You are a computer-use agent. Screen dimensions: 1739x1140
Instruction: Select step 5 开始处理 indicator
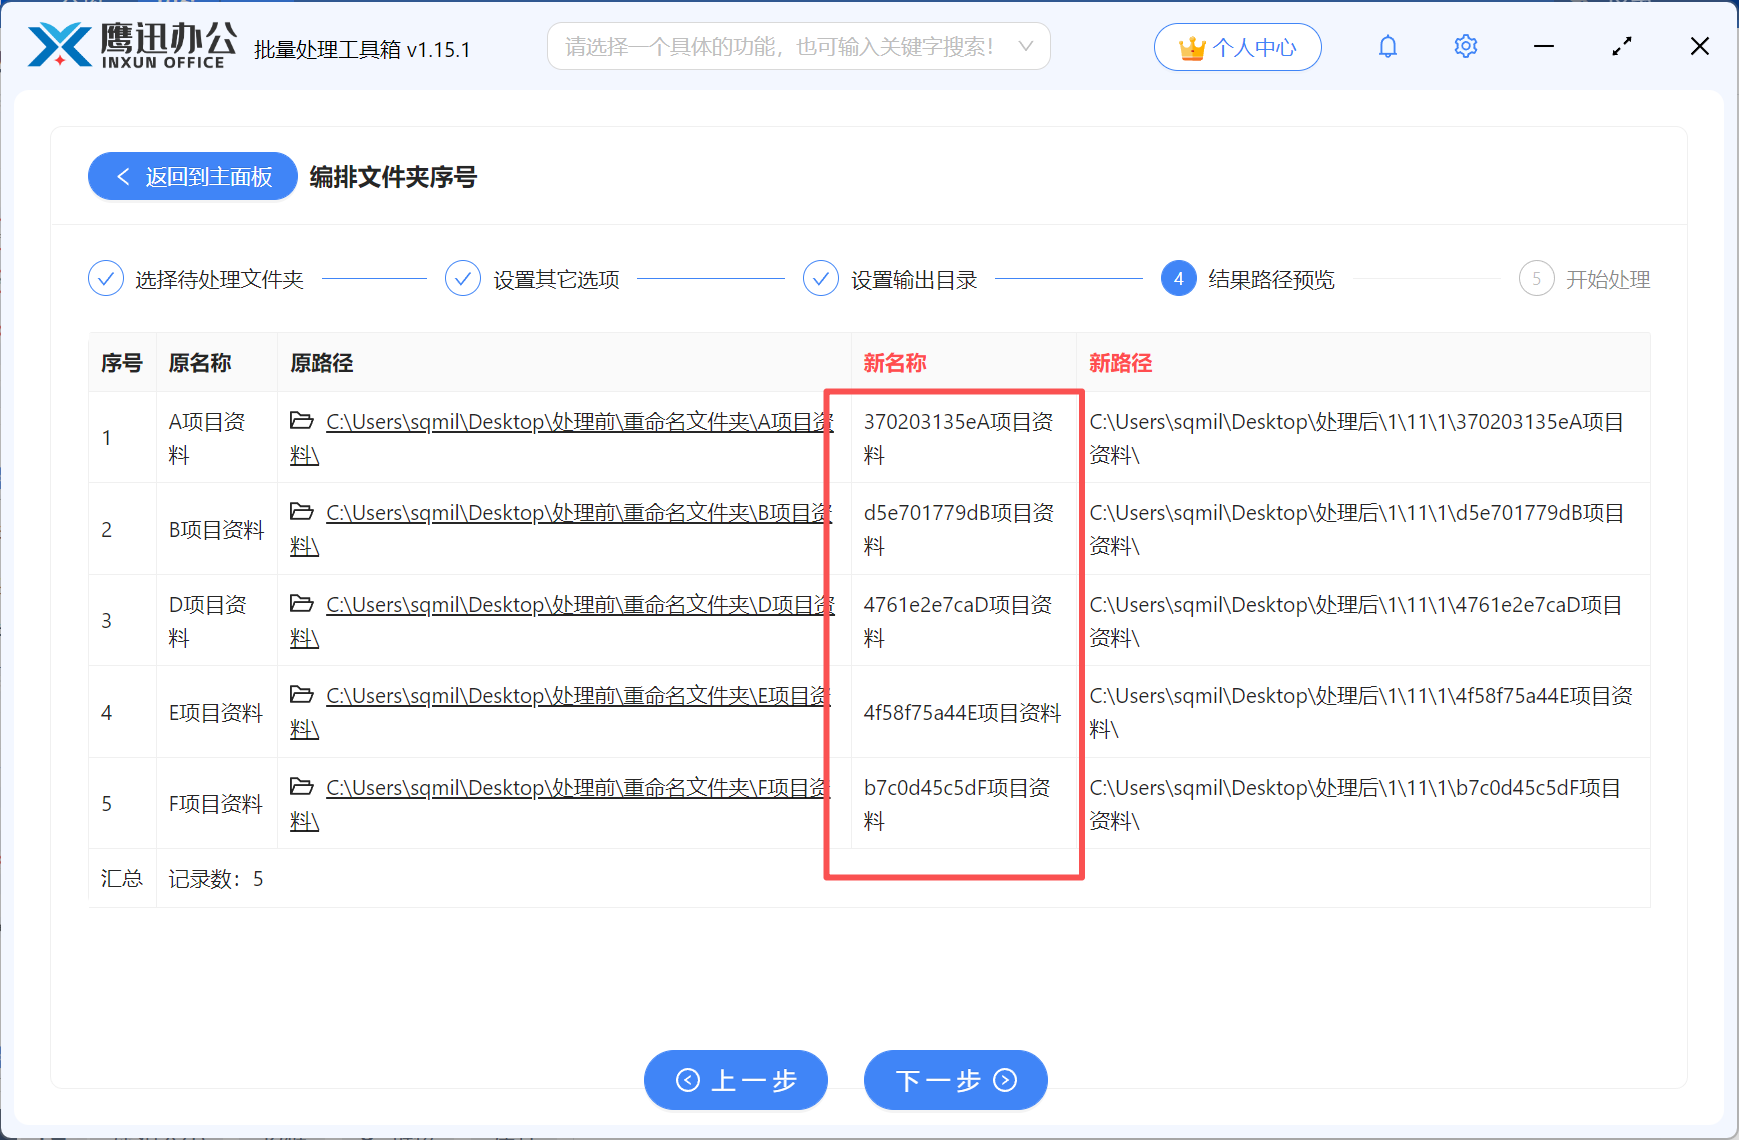(1536, 278)
